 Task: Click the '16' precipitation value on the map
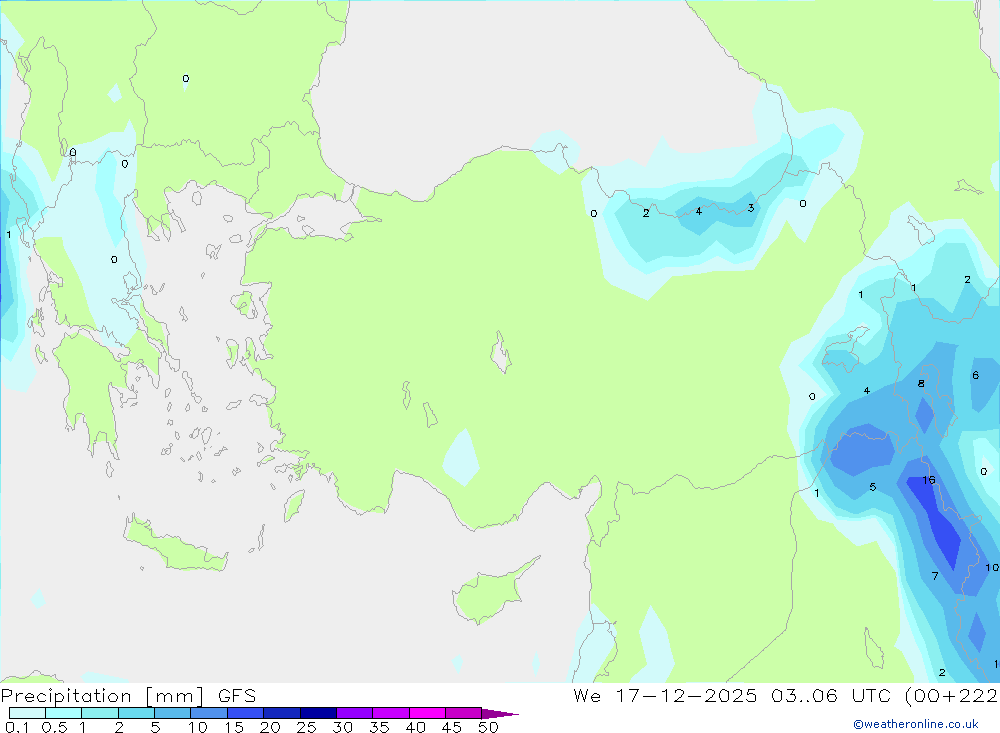[929, 480]
